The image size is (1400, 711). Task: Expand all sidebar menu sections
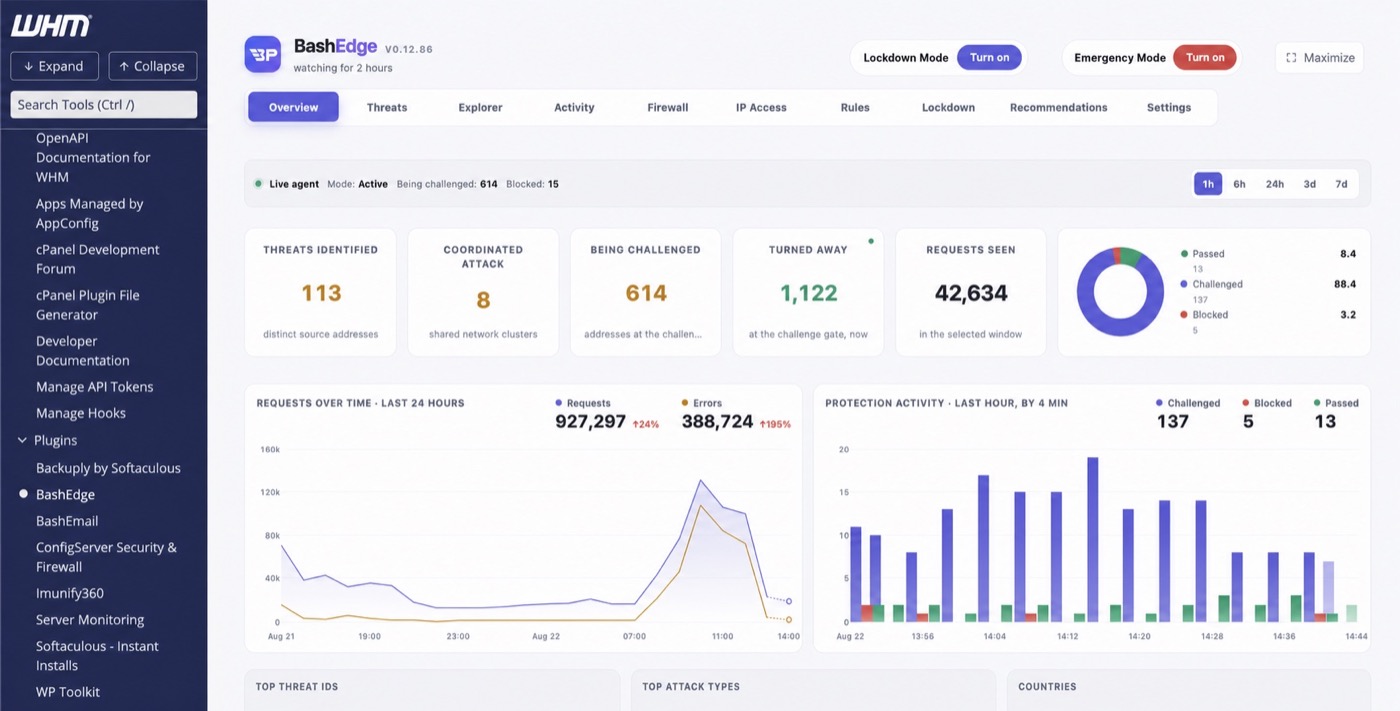pyautogui.click(x=54, y=66)
